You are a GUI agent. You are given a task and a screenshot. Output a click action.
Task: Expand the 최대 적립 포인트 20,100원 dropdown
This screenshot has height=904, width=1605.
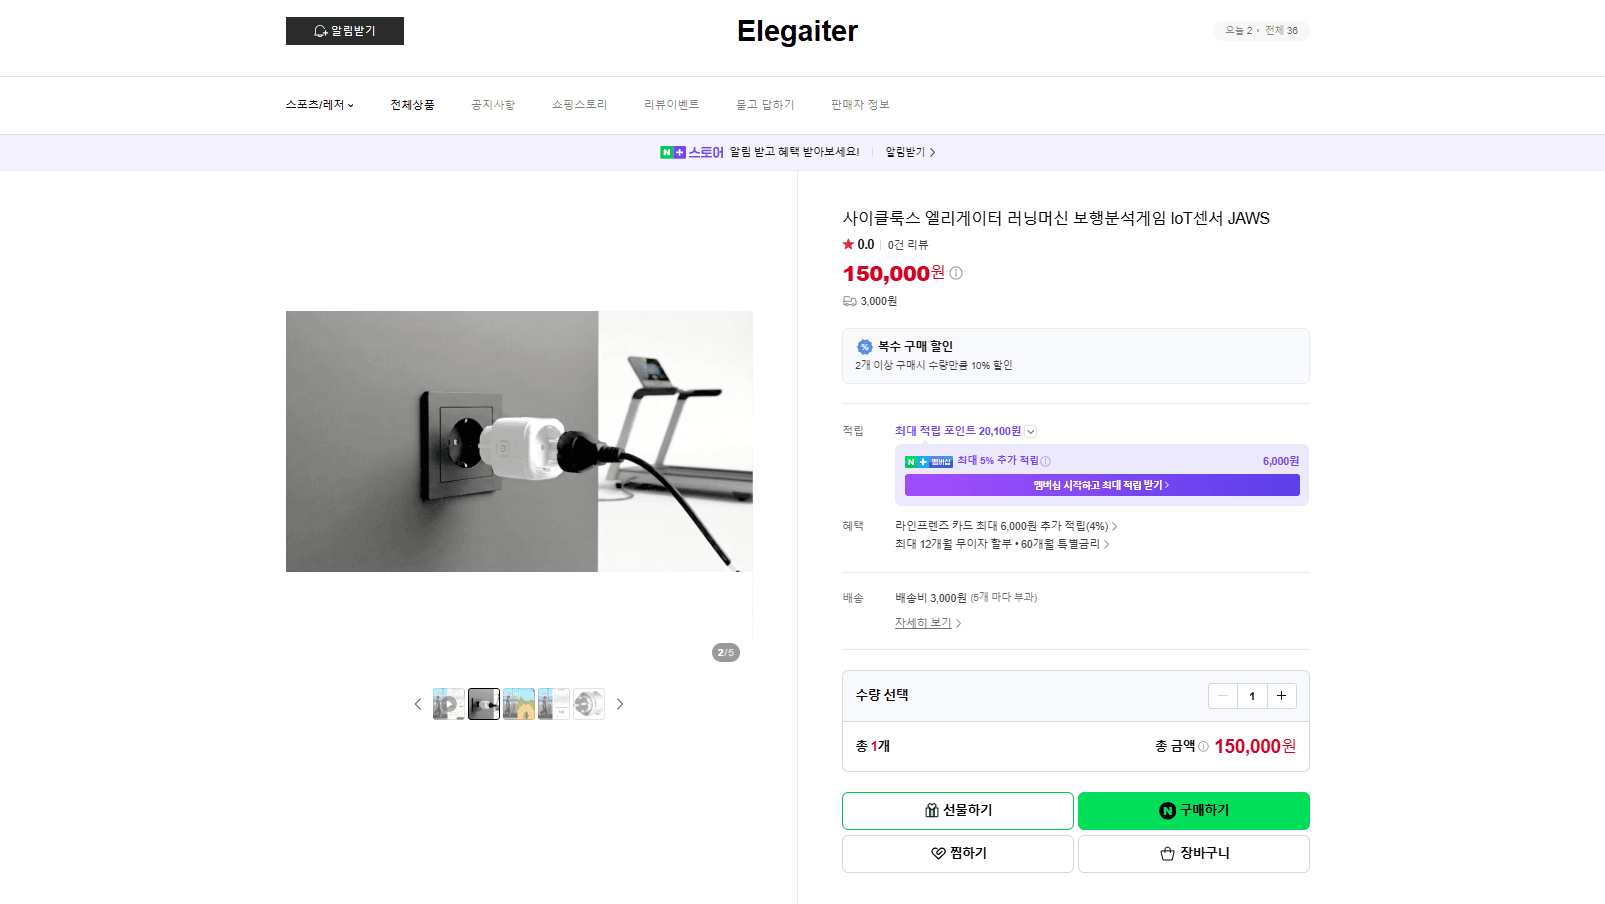tap(1031, 432)
